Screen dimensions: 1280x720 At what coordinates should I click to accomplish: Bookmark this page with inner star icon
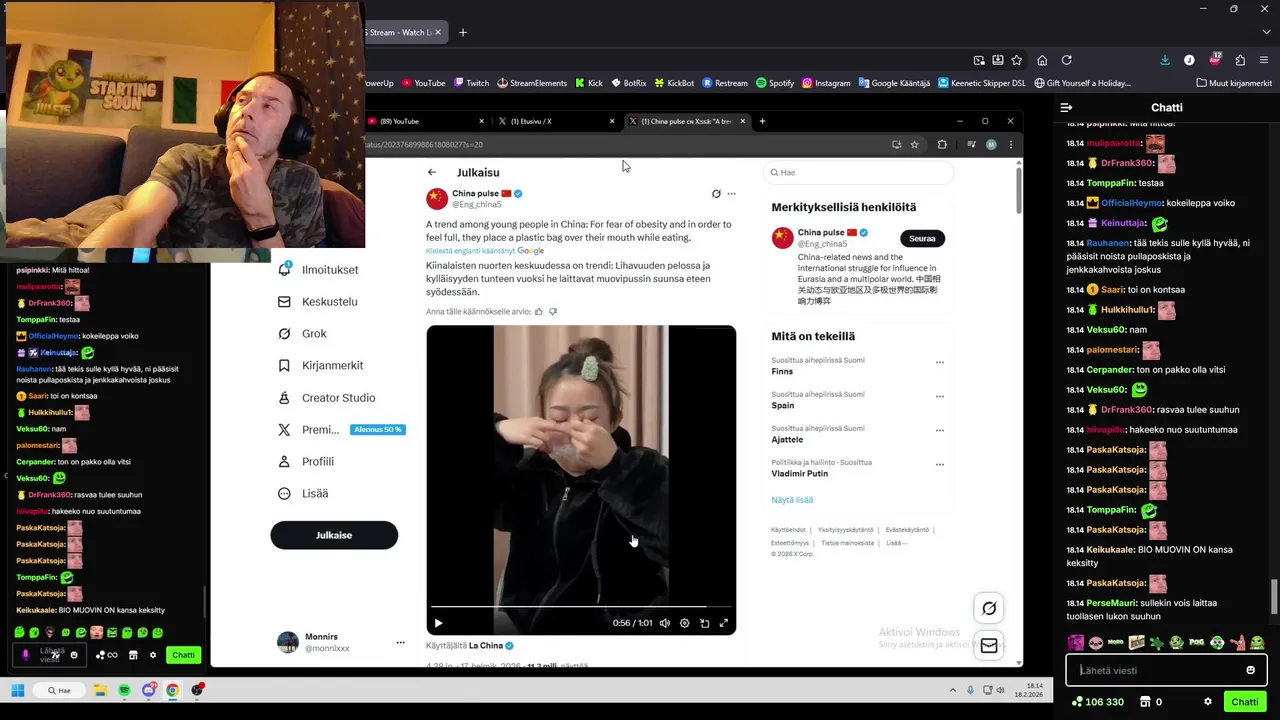pyautogui.click(x=914, y=144)
